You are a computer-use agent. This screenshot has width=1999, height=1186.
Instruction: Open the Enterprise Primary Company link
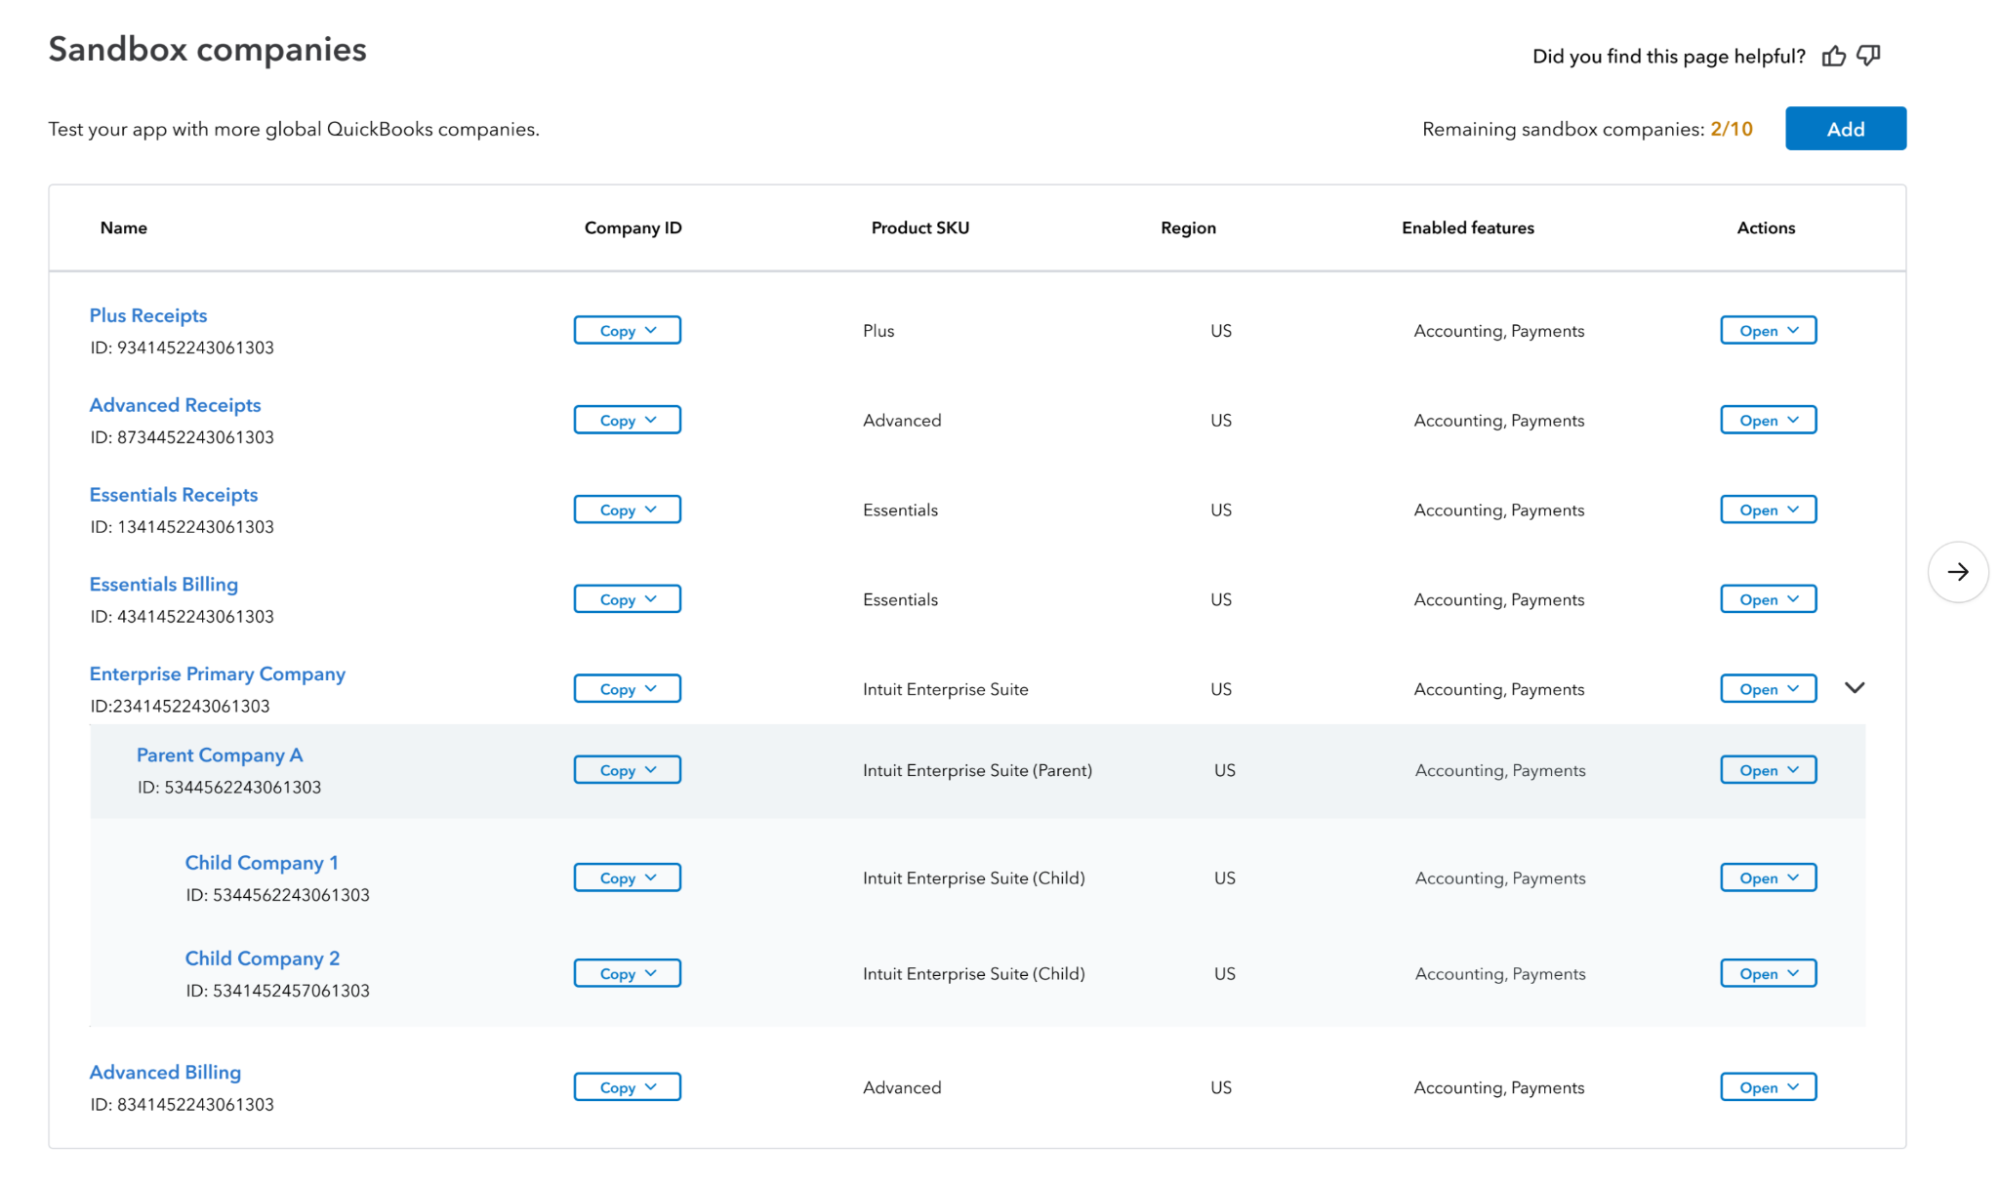point(217,674)
